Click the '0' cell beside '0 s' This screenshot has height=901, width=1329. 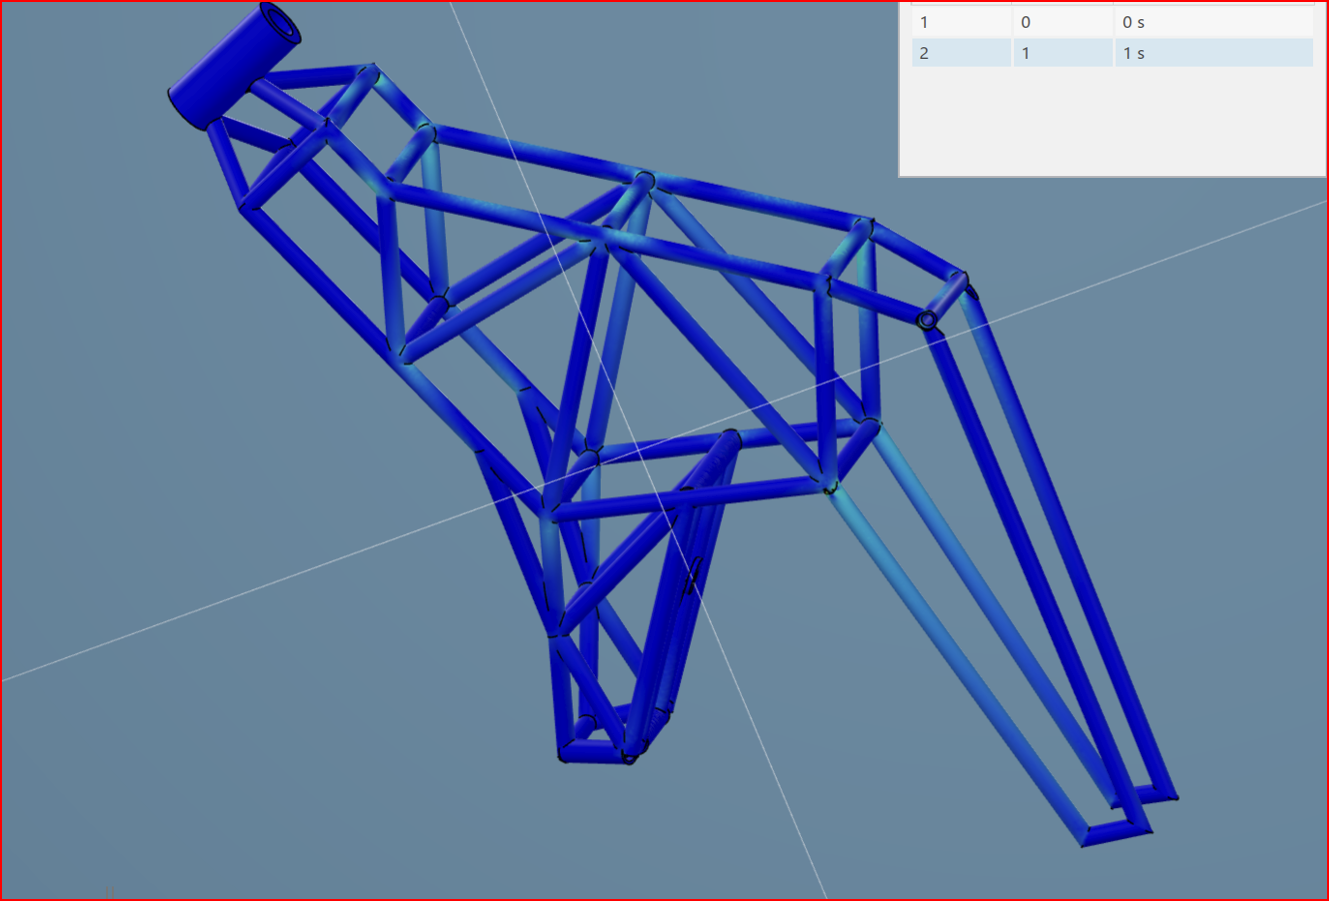click(x=1063, y=22)
